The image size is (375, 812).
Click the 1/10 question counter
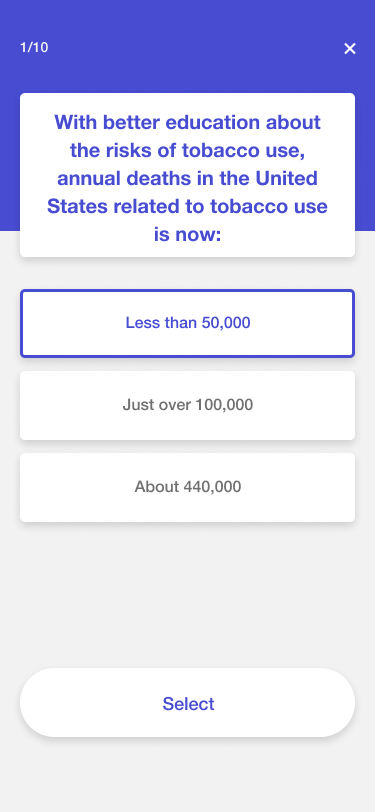click(x=34, y=48)
